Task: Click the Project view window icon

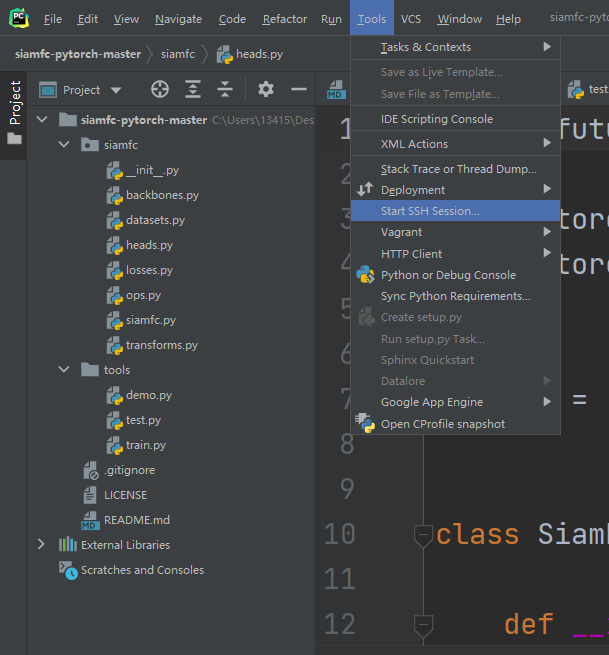Action: (48, 90)
